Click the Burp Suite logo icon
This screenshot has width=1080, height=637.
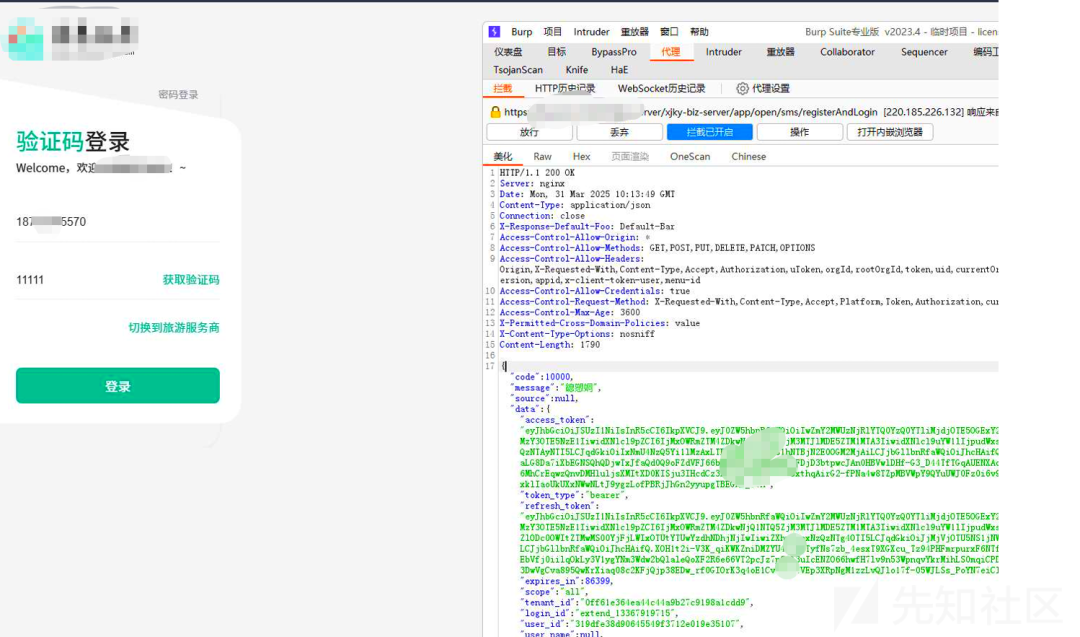click(x=494, y=32)
